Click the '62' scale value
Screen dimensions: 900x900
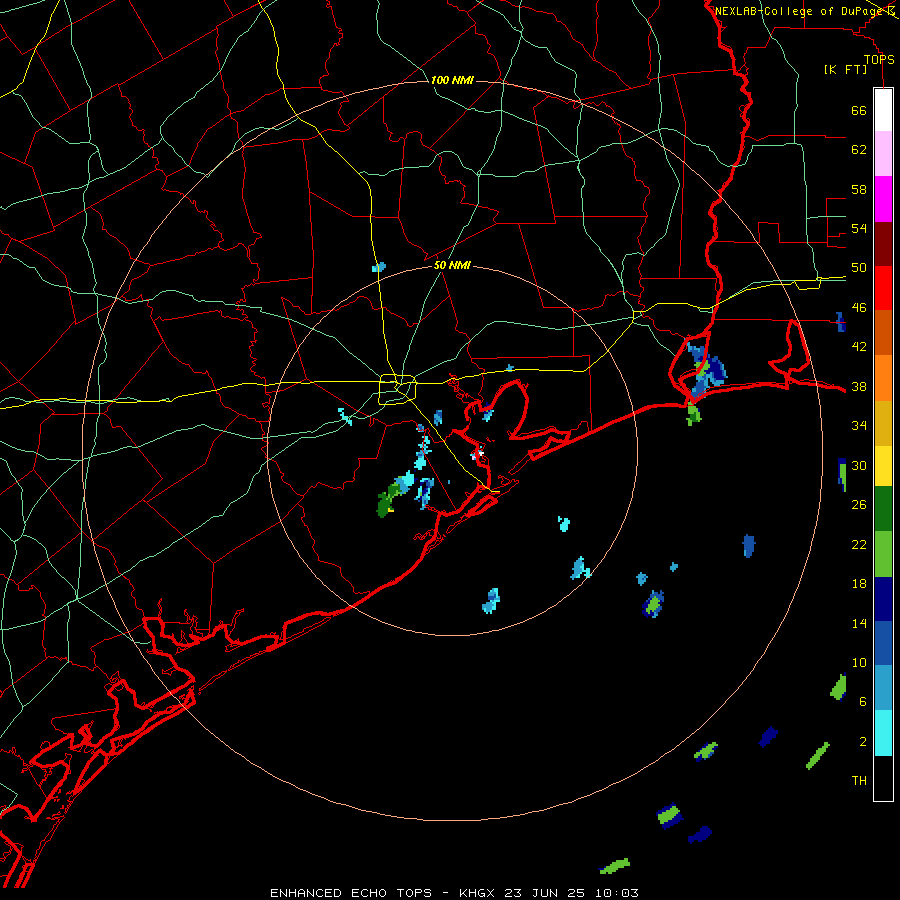tap(859, 150)
